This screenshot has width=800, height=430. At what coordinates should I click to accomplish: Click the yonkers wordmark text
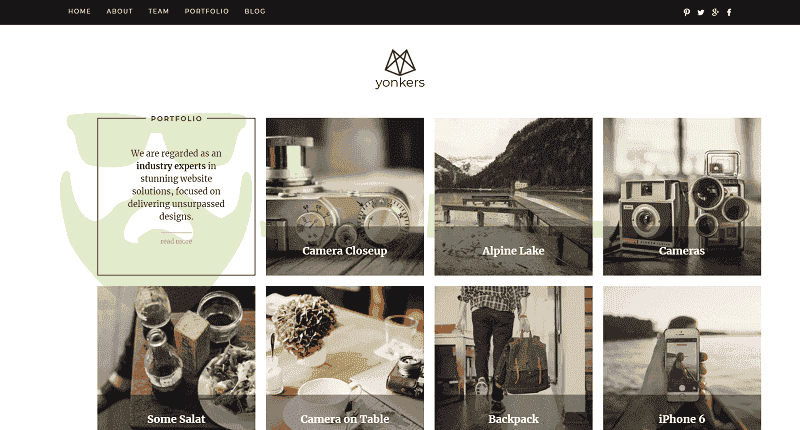pos(400,83)
